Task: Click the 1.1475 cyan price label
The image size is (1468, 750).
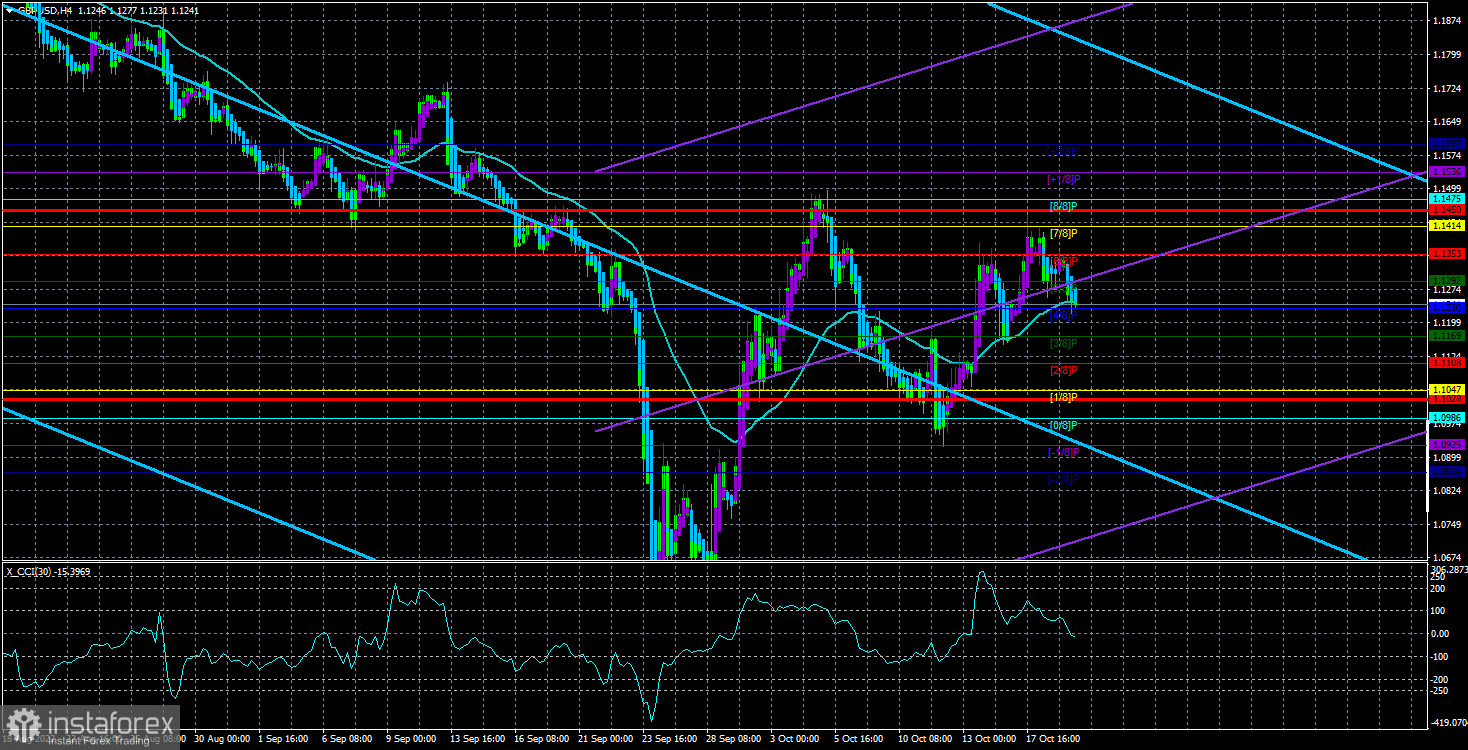Action: click(1448, 199)
